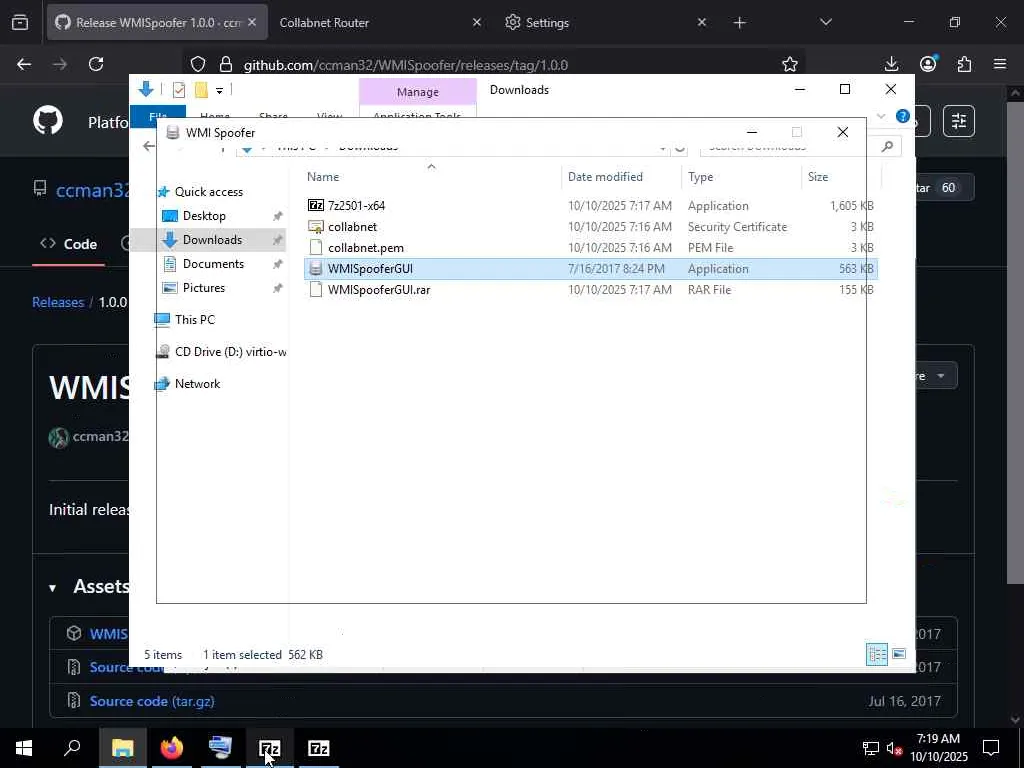
Task: Open the Windows Start menu
Action: pos(24,748)
